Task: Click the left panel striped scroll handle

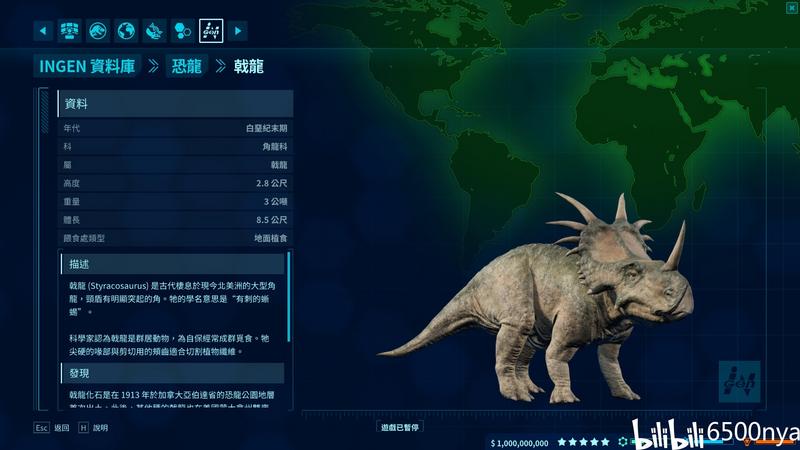Action: (44, 111)
